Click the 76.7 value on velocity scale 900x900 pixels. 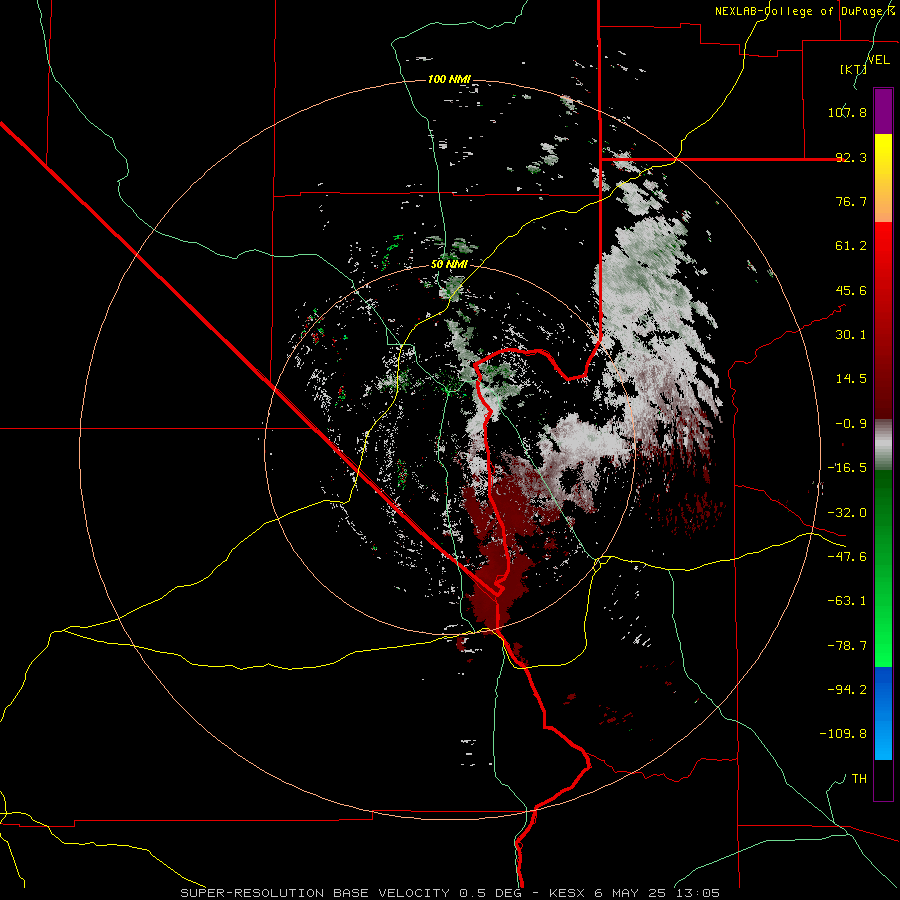coord(851,201)
